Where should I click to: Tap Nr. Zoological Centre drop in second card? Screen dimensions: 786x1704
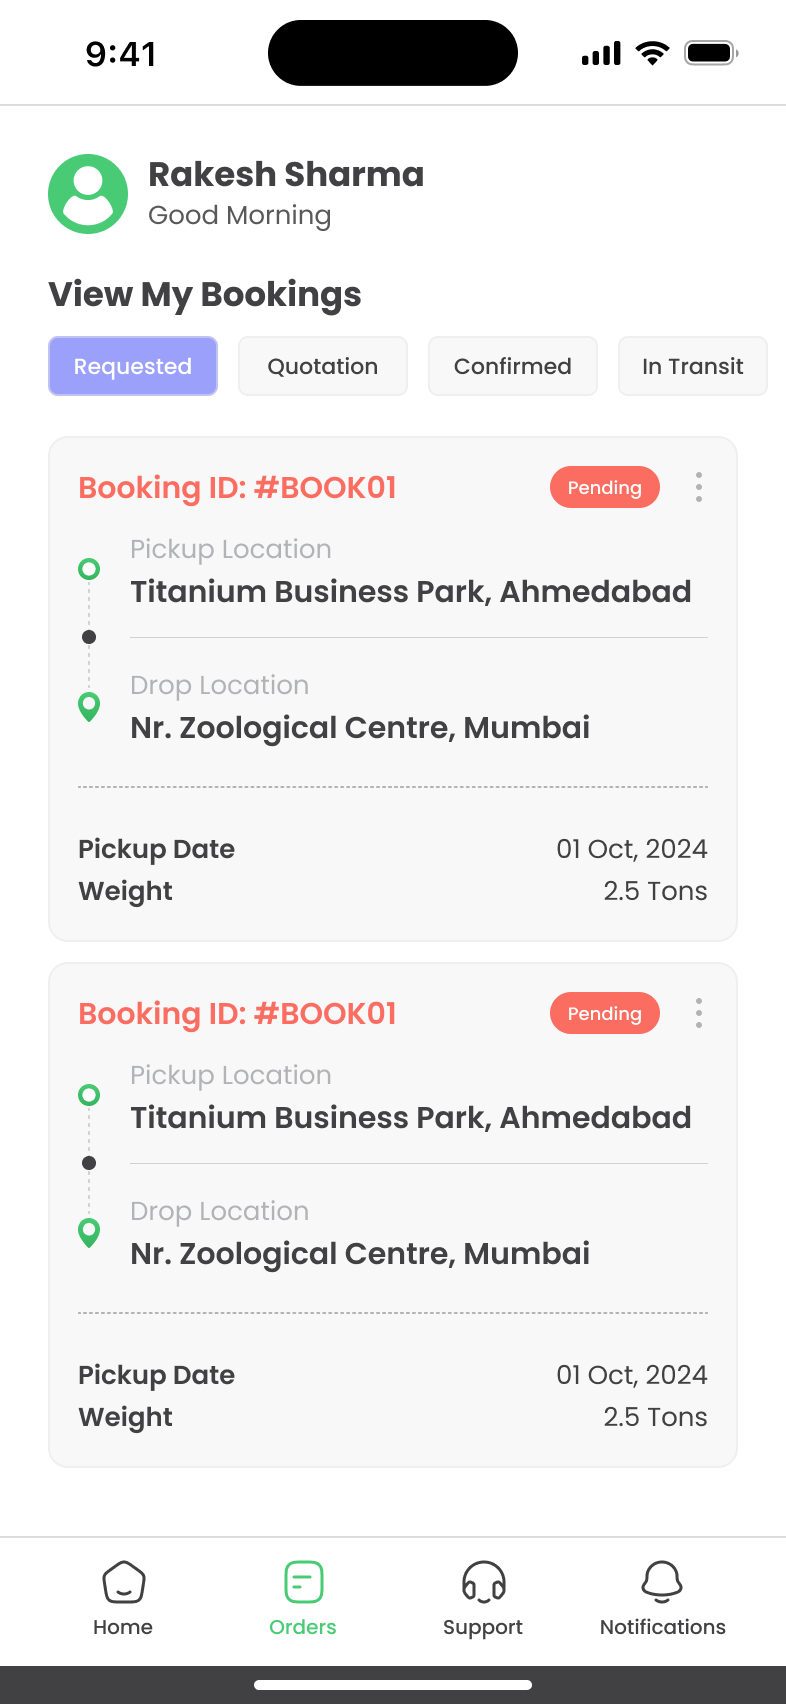(360, 1253)
